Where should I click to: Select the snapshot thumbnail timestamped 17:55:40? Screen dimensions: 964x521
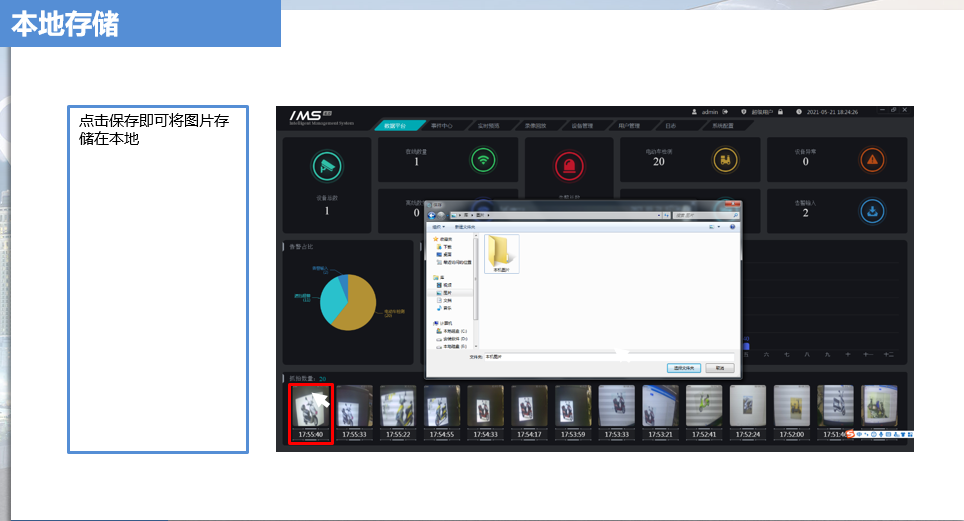[310, 414]
